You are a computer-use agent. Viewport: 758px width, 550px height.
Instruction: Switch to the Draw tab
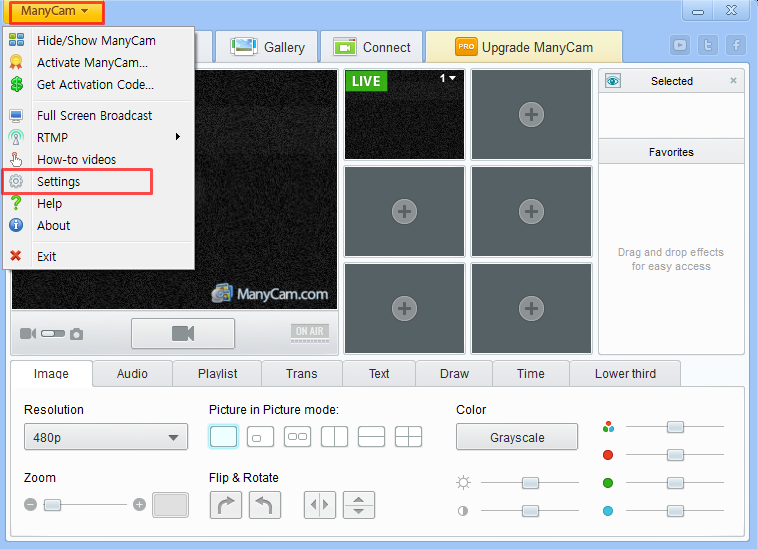454,374
